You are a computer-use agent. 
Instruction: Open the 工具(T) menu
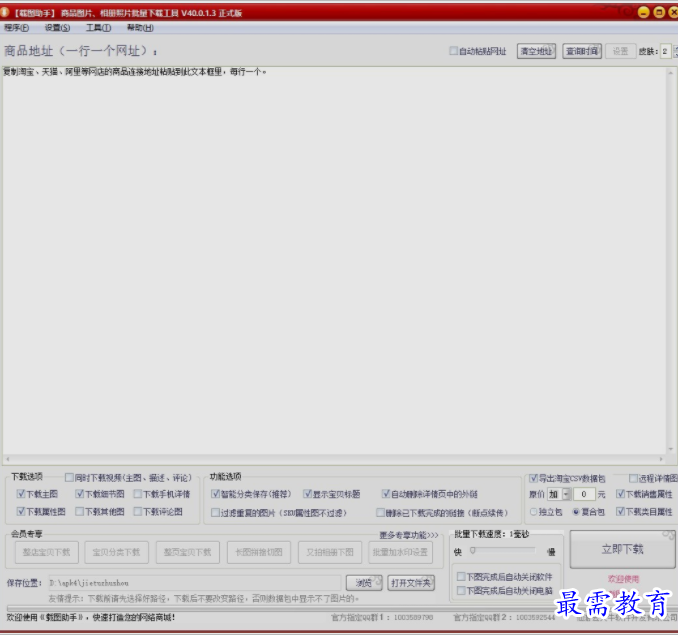[98, 28]
